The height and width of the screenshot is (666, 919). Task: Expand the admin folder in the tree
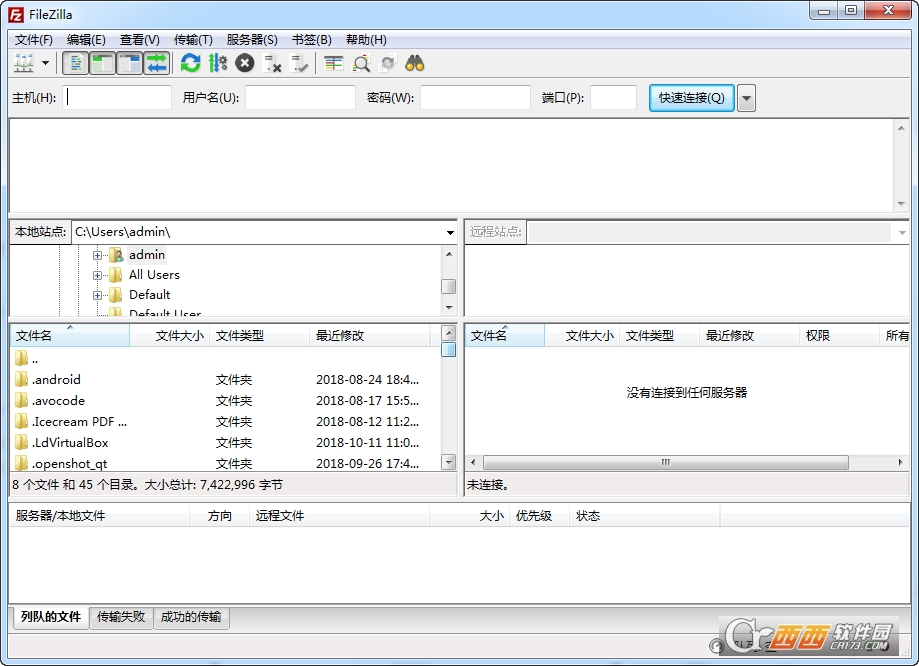pyautogui.click(x=97, y=255)
